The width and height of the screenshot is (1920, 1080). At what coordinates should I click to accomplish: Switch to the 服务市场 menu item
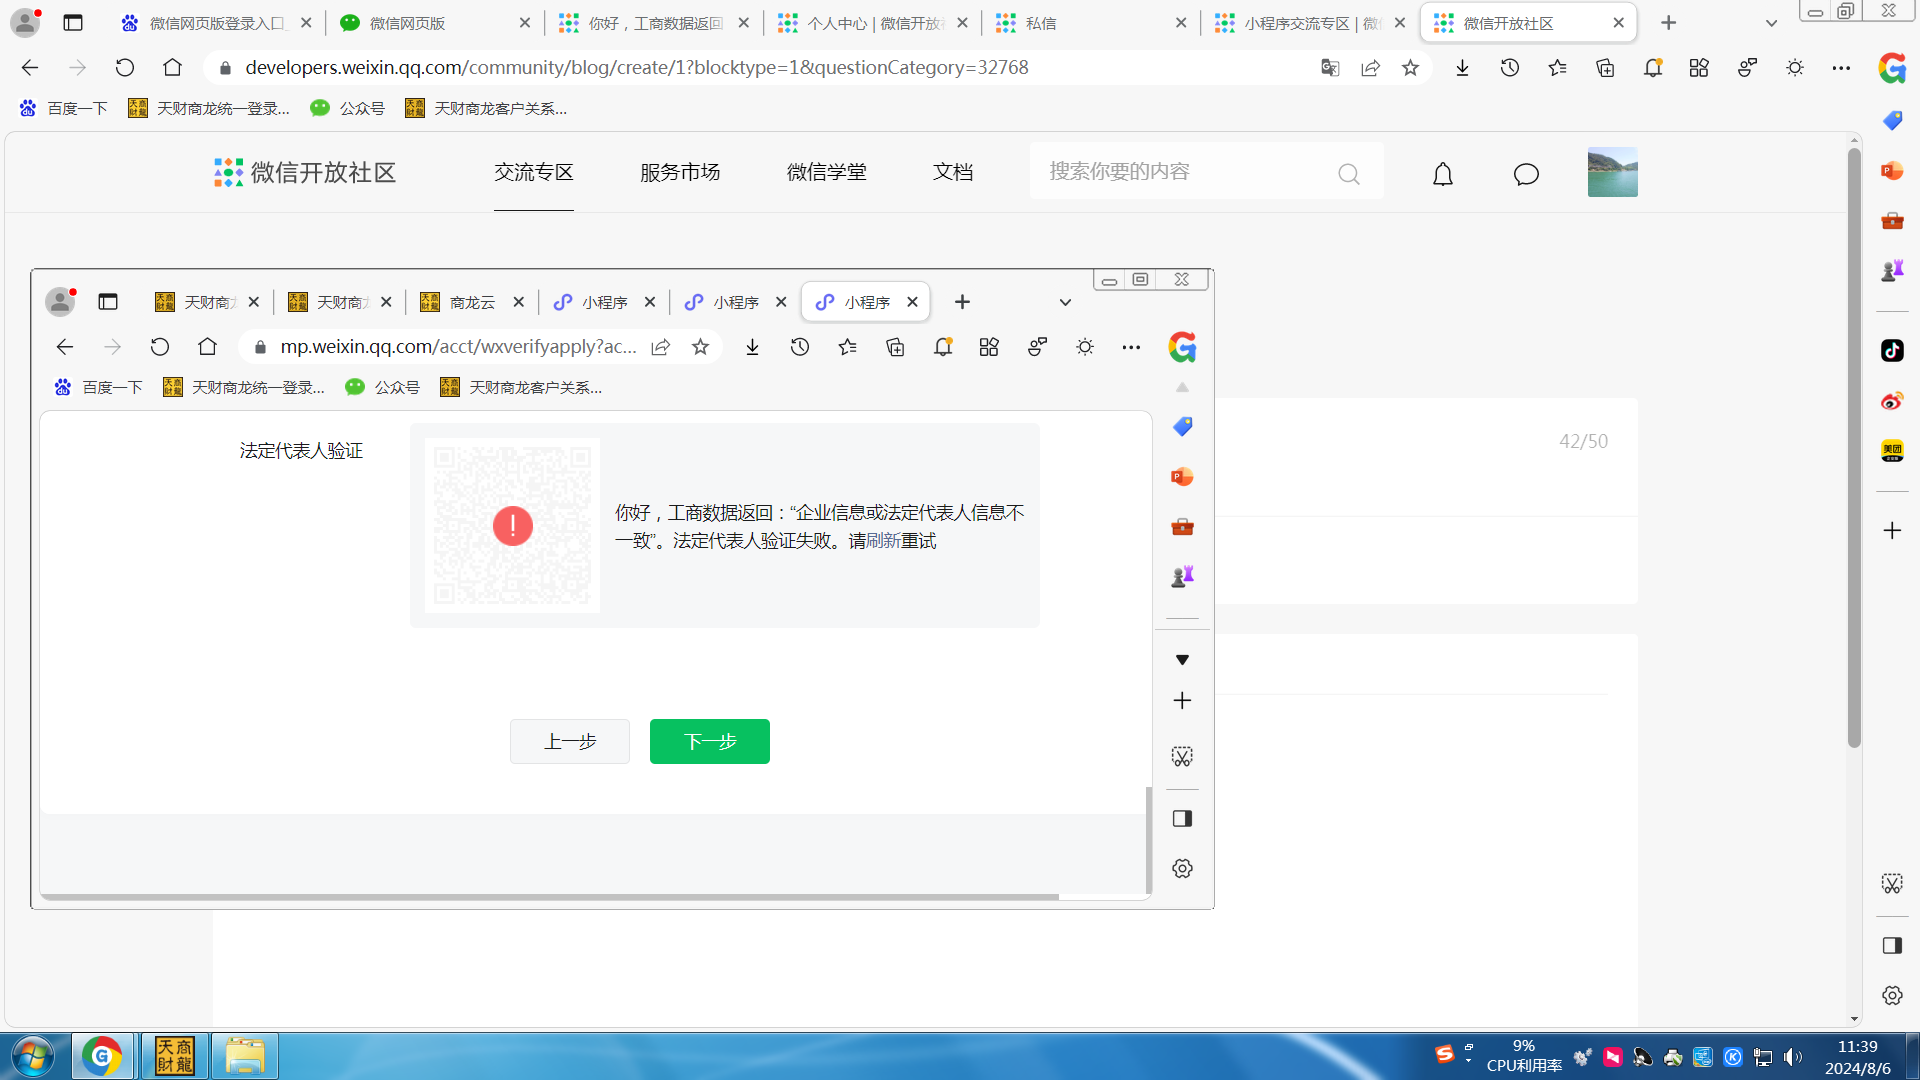680,172
